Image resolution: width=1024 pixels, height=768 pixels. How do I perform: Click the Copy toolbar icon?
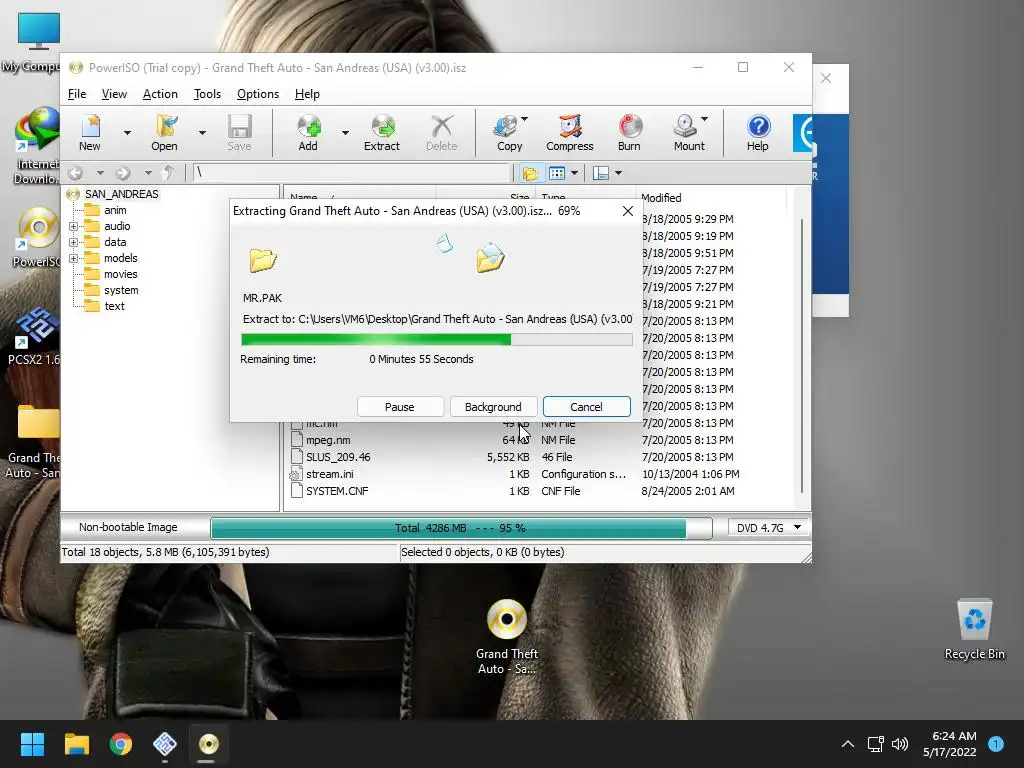509,133
